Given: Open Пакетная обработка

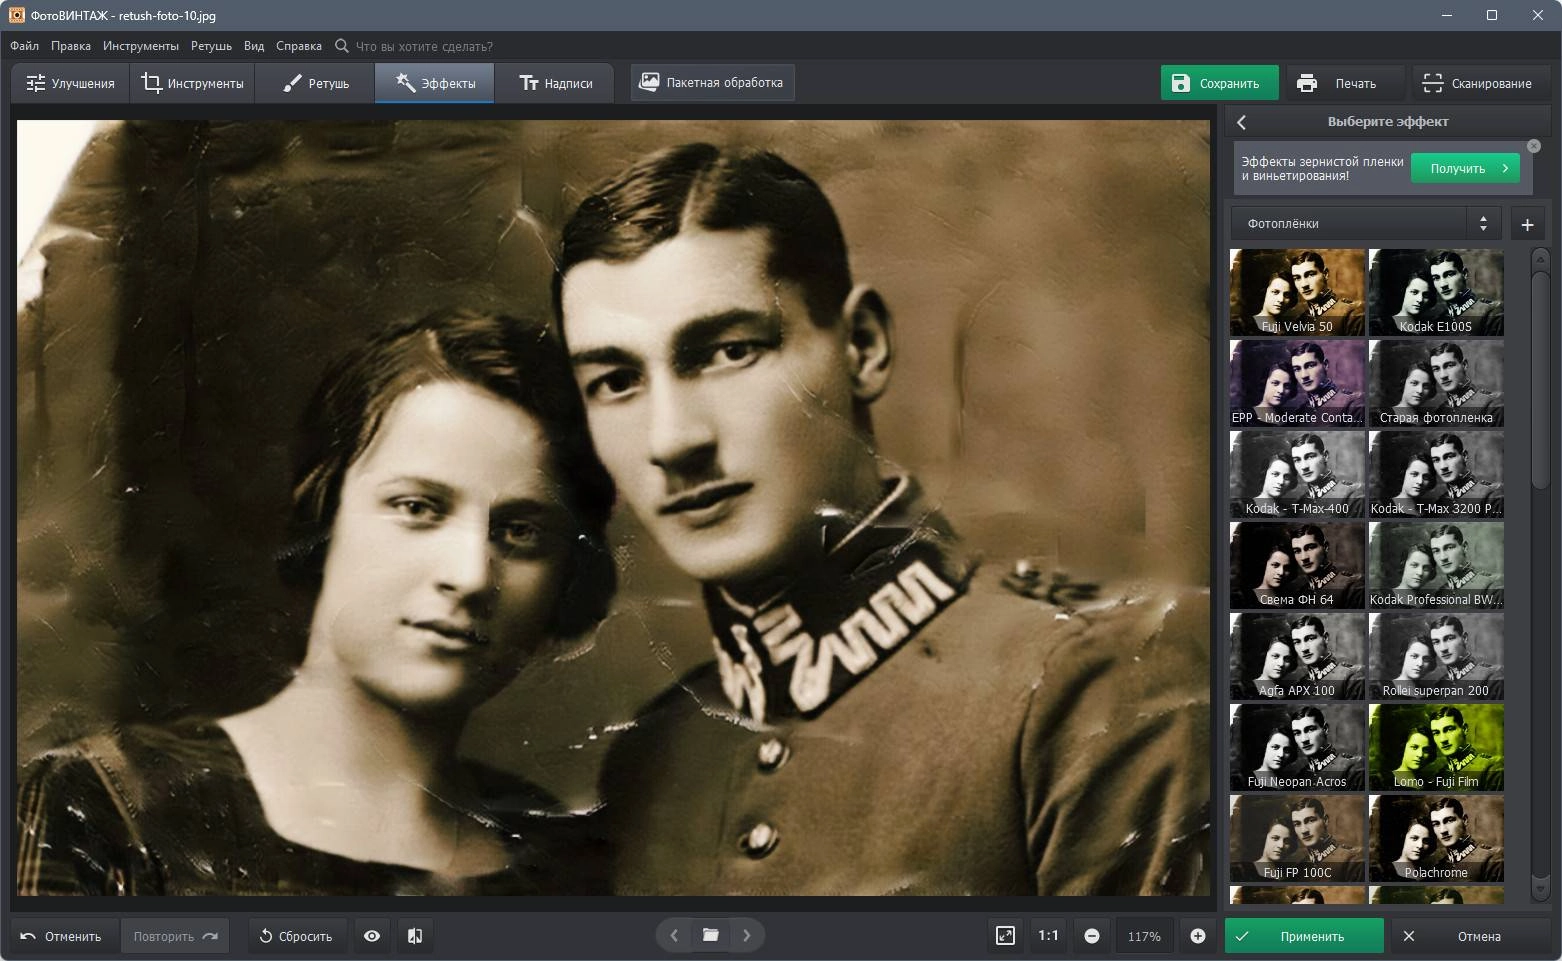Looking at the screenshot, I should click(x=712, y=82).
